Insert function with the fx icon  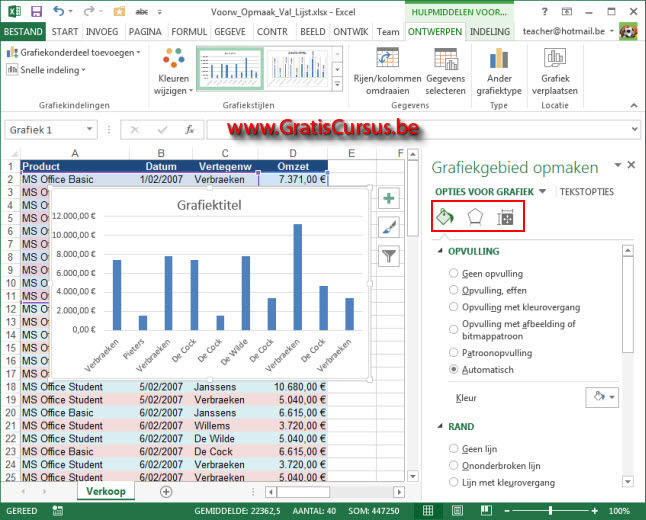190,130
